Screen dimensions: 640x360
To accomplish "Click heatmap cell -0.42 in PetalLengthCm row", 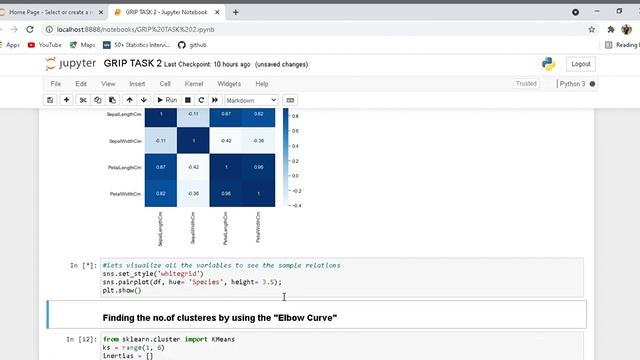I will coord(193,167).
